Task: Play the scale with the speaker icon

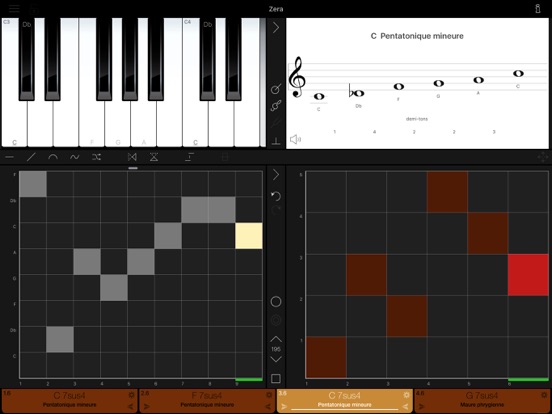Action: pyautogui.click(x=295, y=139)
